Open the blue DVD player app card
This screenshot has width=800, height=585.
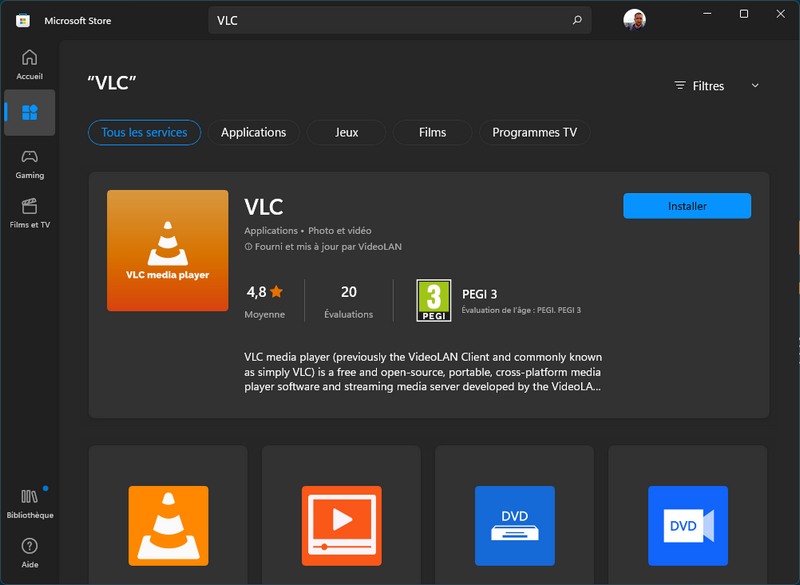click(x=514, y=515)
